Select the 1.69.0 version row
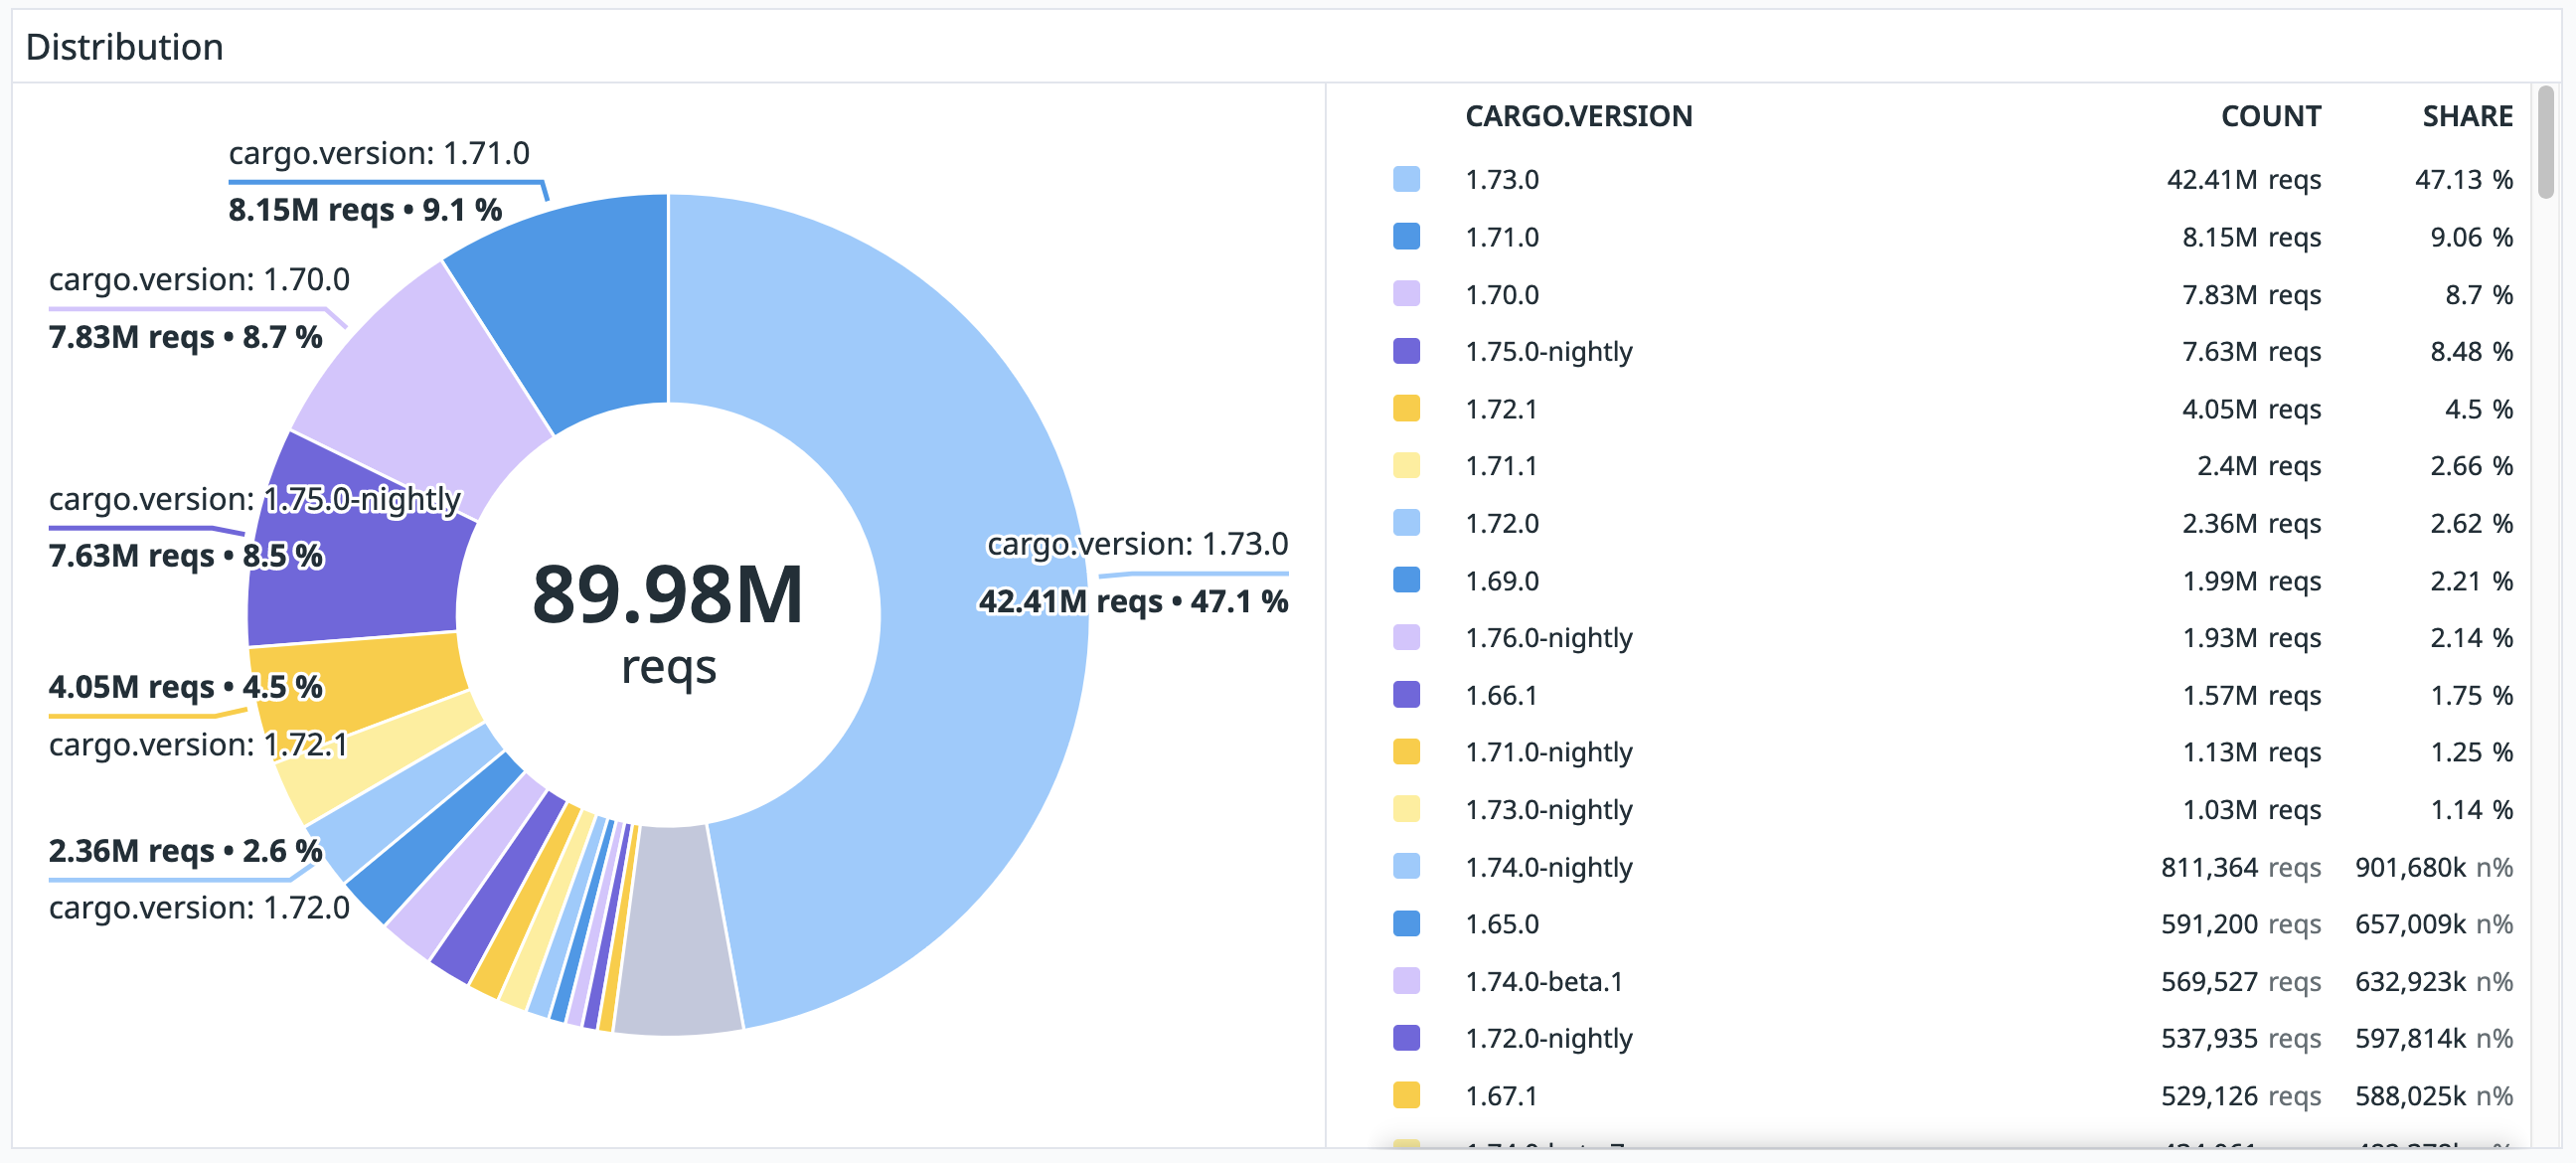This screenshot has height=1163, width=2576. [x=1502, y=581]
